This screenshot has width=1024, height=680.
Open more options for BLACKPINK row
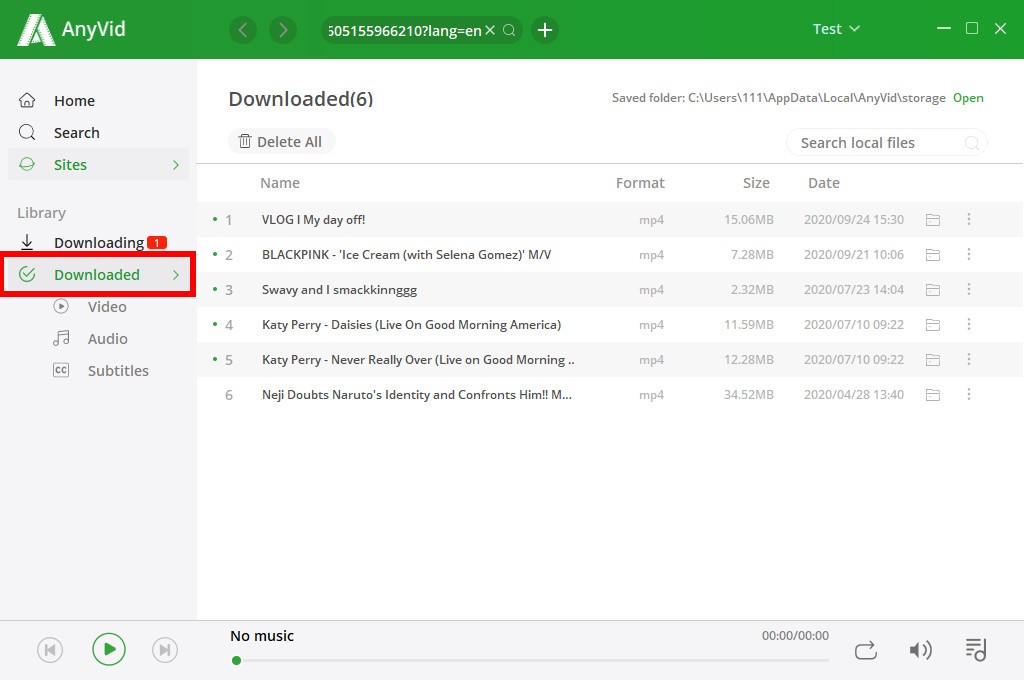click(968, 254)
